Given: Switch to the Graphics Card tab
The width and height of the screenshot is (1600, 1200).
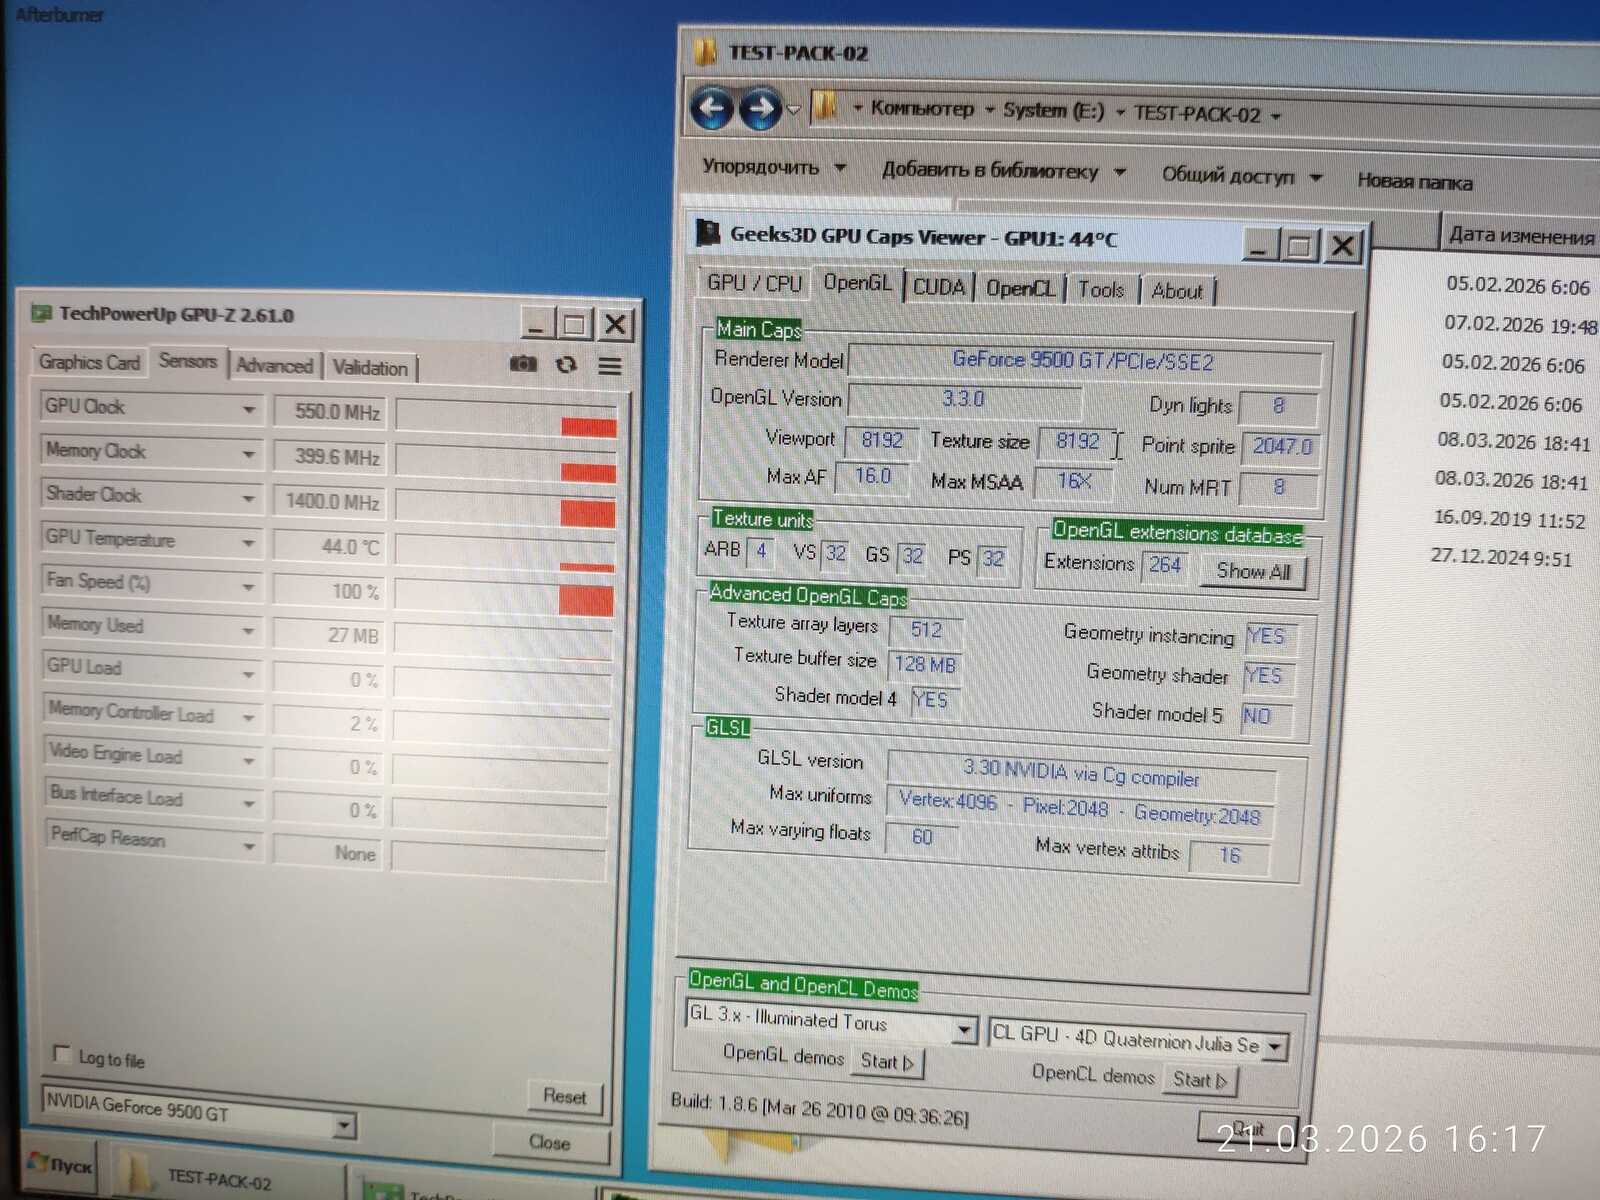Looking at the screenshot, I should pyautogui.click(x=89, y=362).
